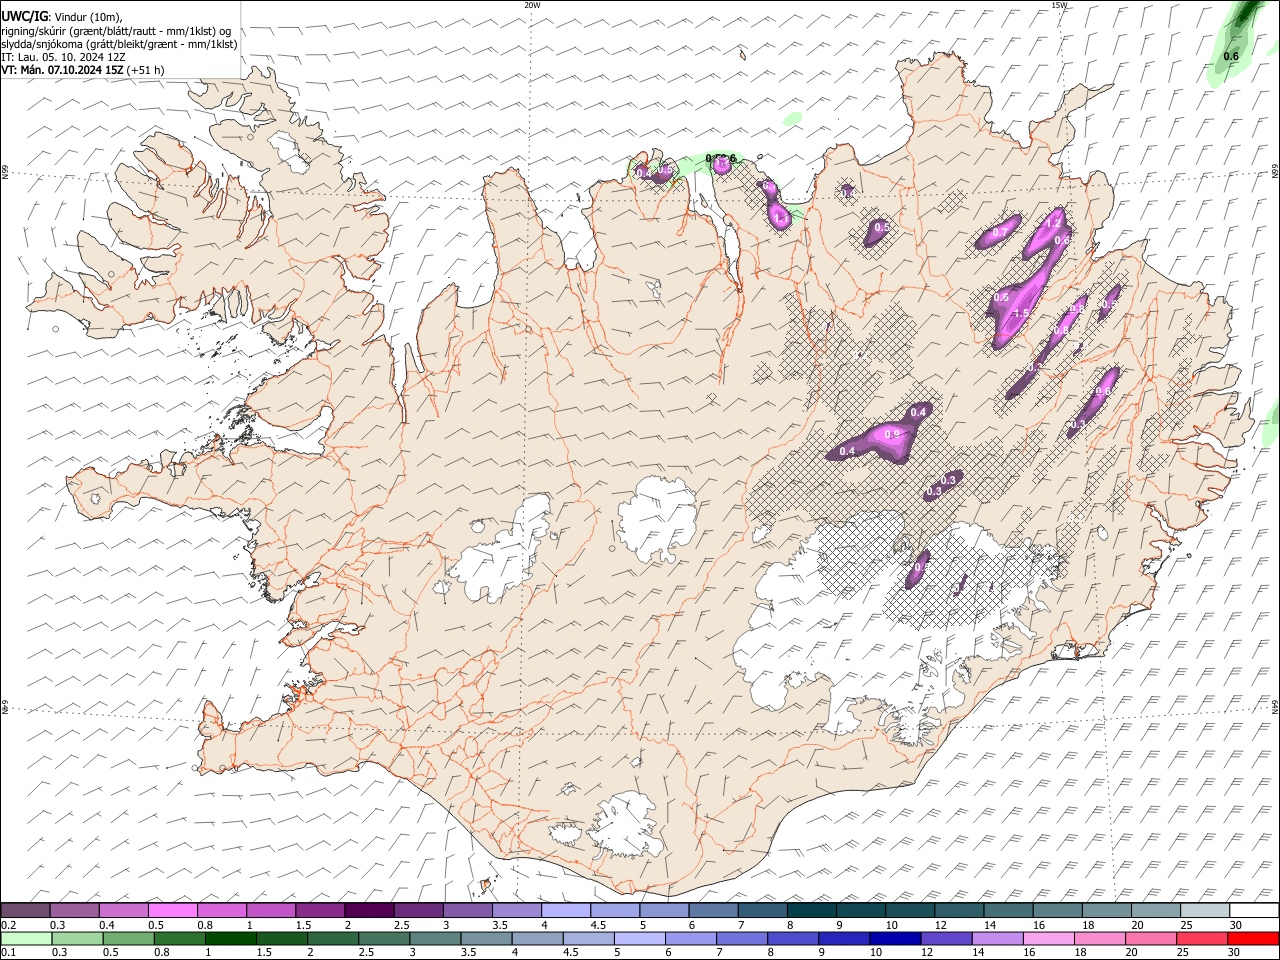The height and width of the screenshot is (960, 1280).
Task: Click the UWC/IG map title text
Action: (x=25, y=17)
